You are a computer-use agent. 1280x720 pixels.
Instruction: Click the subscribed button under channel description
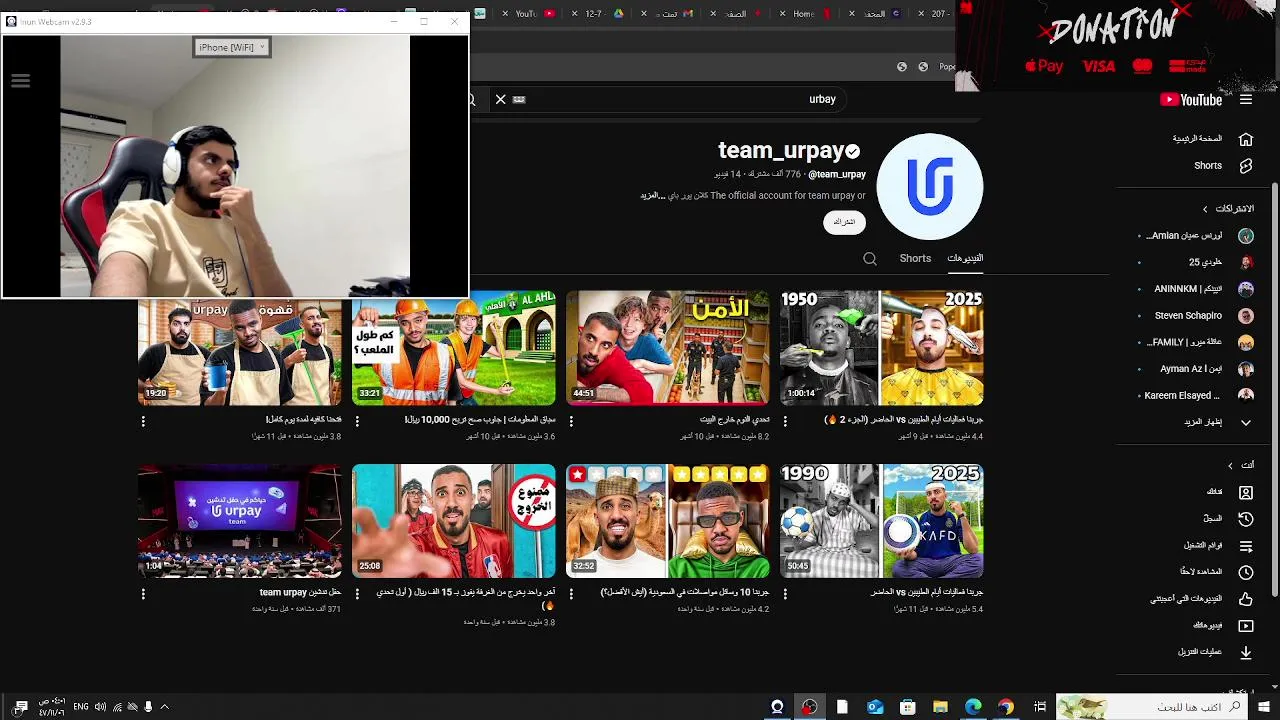(845, 222)
